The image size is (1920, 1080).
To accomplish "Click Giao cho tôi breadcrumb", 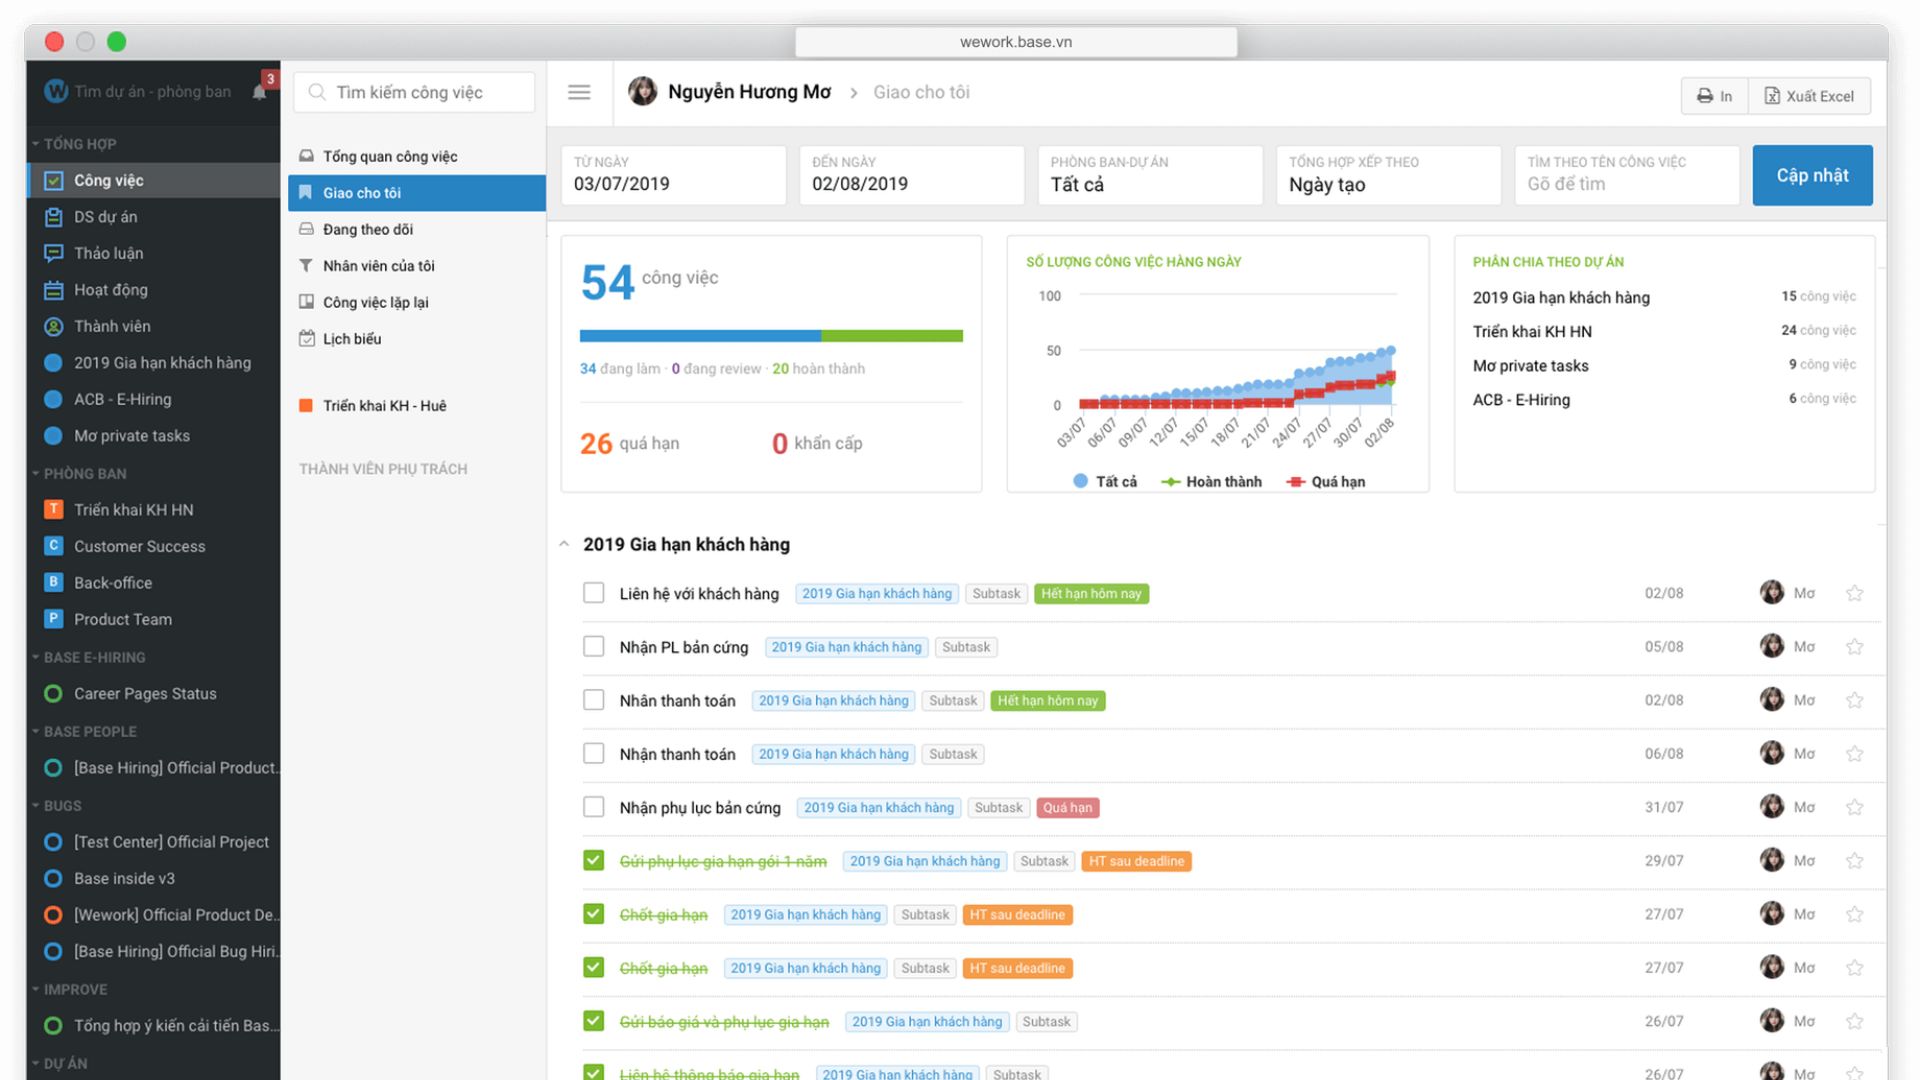I will click(x=921, y=92).
